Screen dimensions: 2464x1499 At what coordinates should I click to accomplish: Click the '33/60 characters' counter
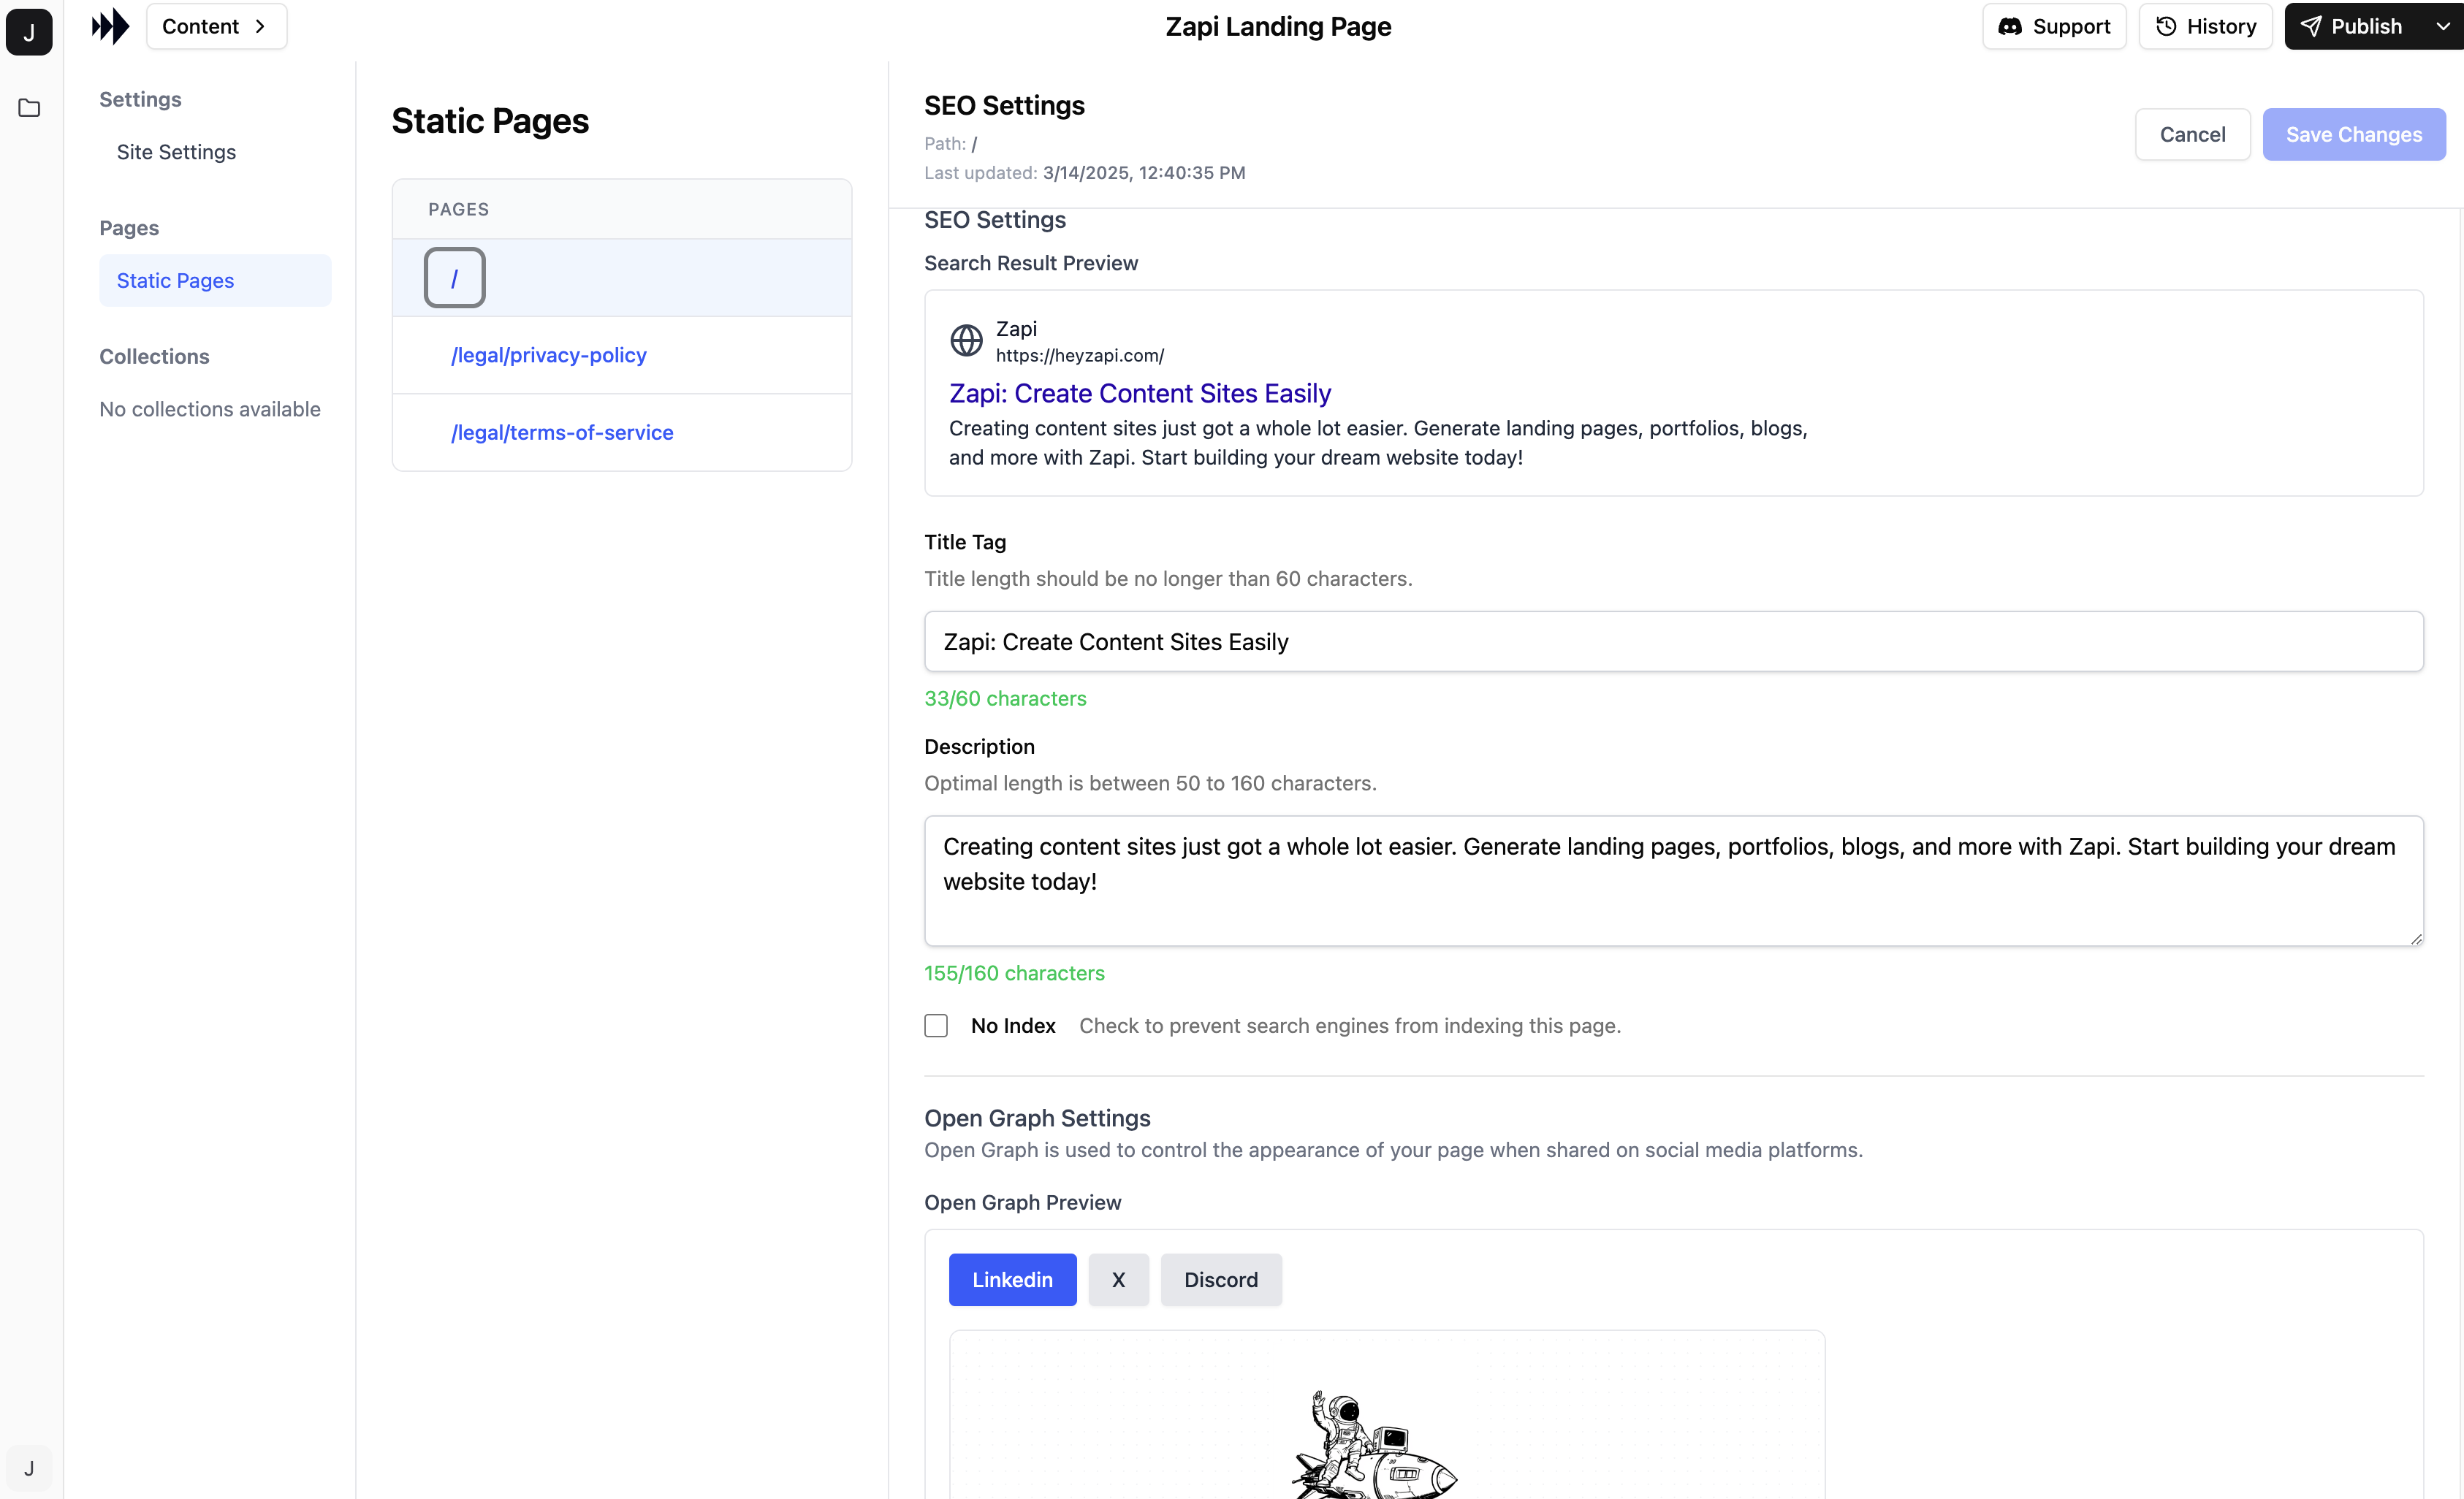pyautogui.click(x=1005, y=698)
